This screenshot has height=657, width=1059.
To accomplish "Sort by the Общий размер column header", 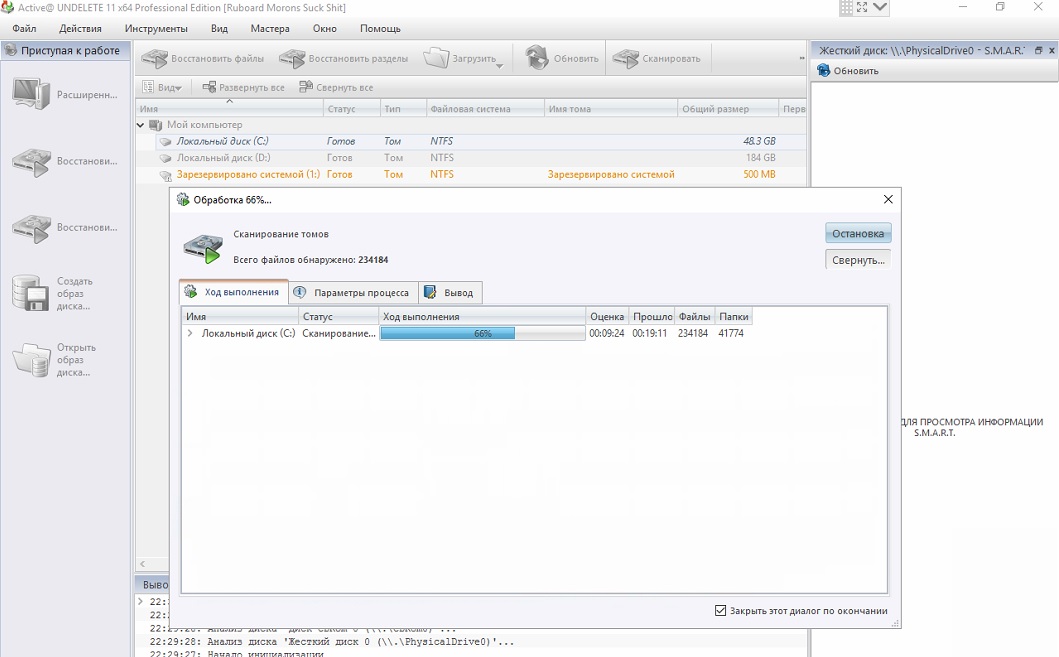I will pyautogui.click(x=727, y=109).
